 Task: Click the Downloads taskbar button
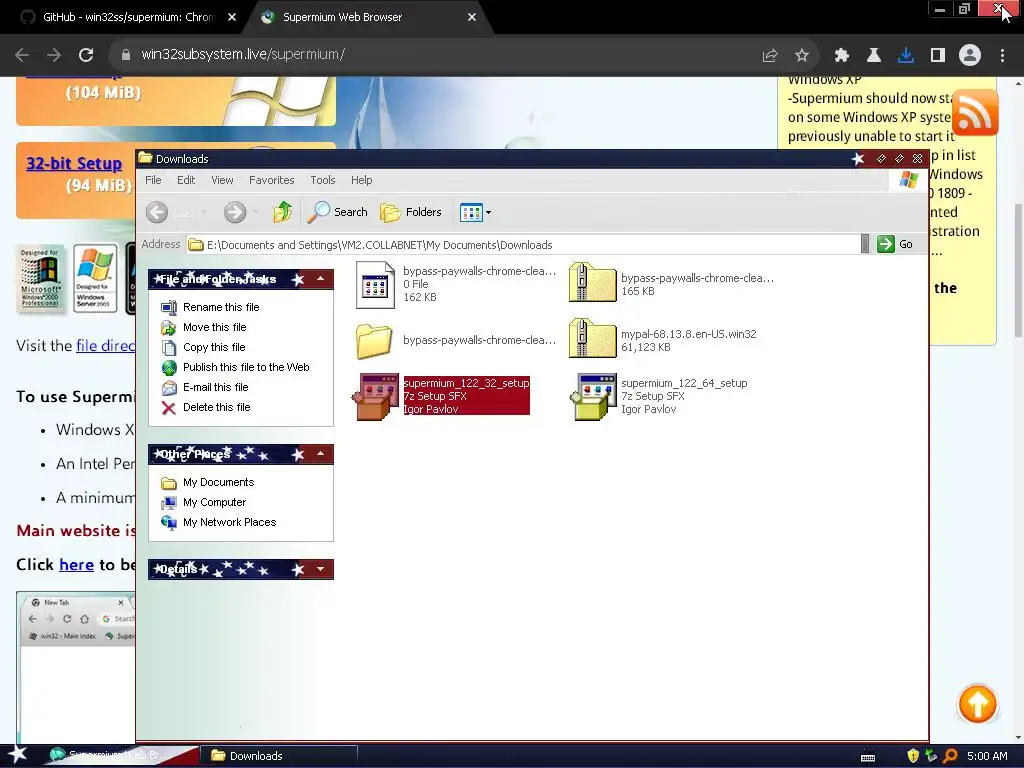[x=280, y=756]
